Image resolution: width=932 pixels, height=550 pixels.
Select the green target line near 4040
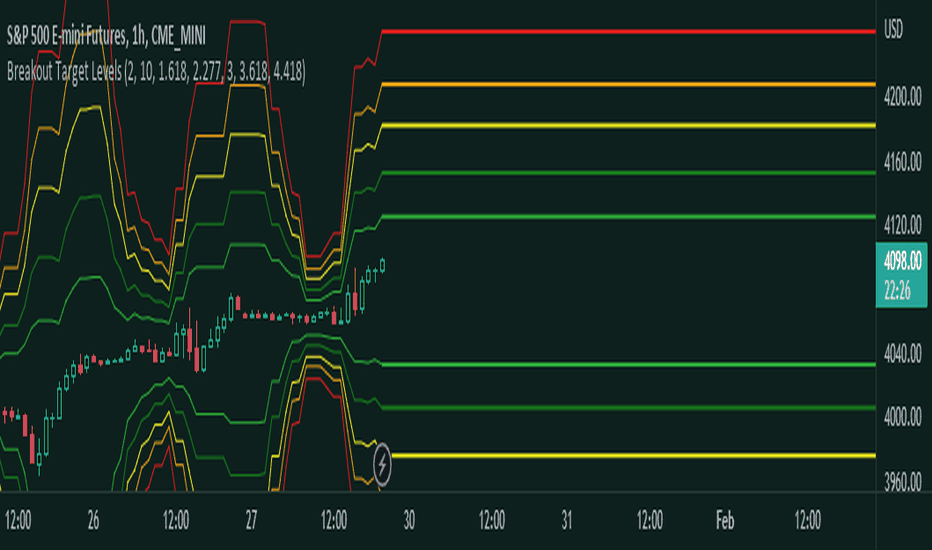[x=629, y=364]
